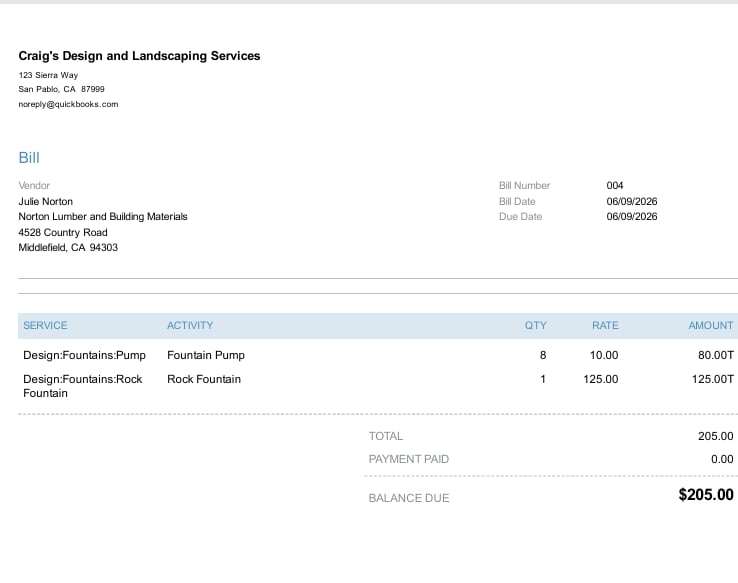
Task: Click the Bill Number label
Action: [x=524, y=185]
